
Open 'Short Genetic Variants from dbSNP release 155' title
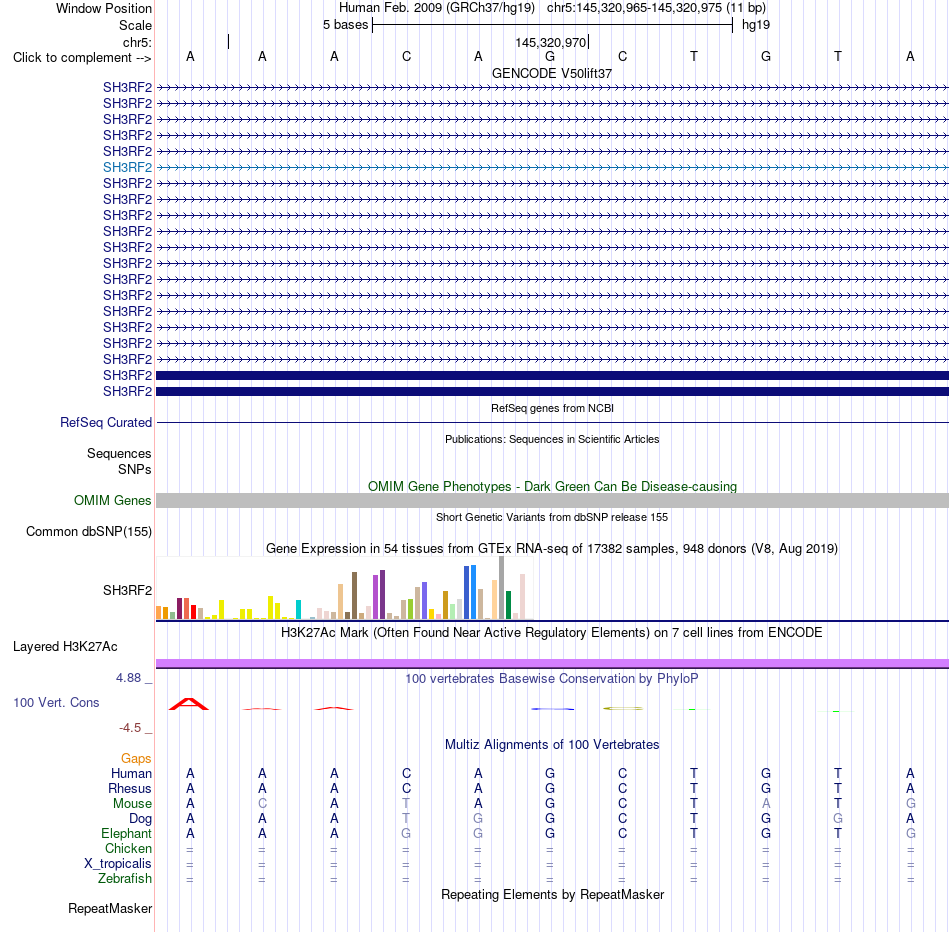[x=552, y=518]
